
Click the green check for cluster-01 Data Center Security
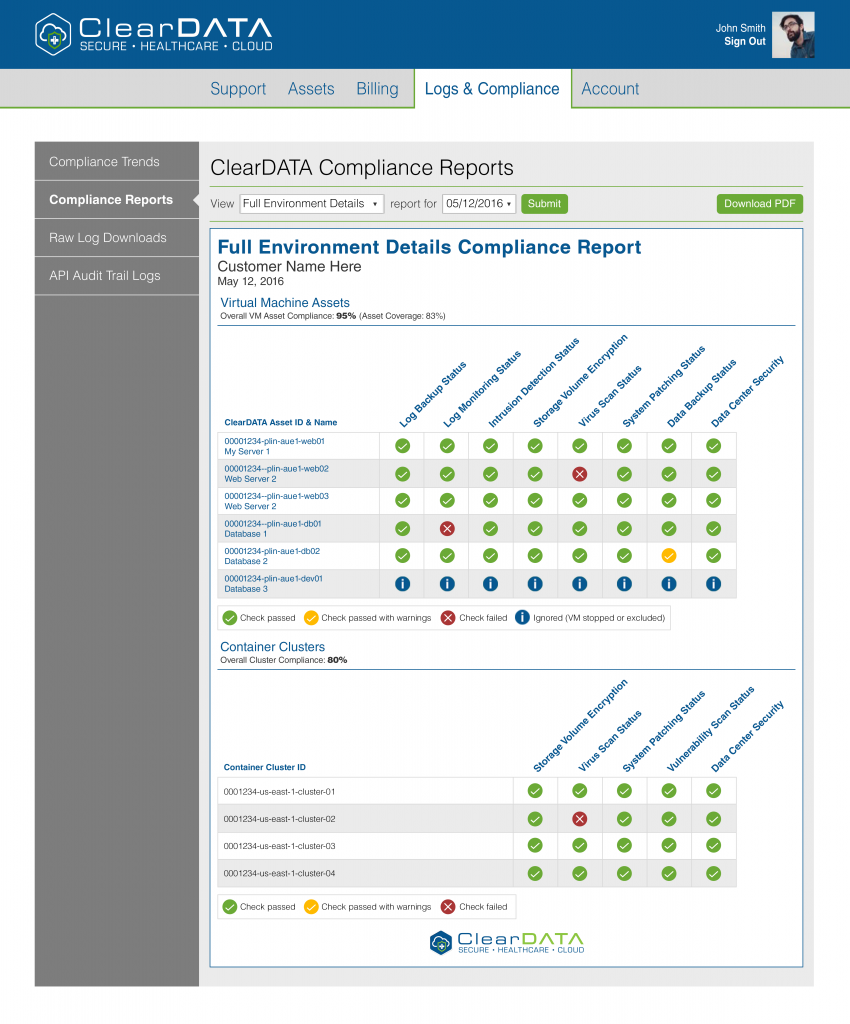pyautogui.click(x=713, y=790)
